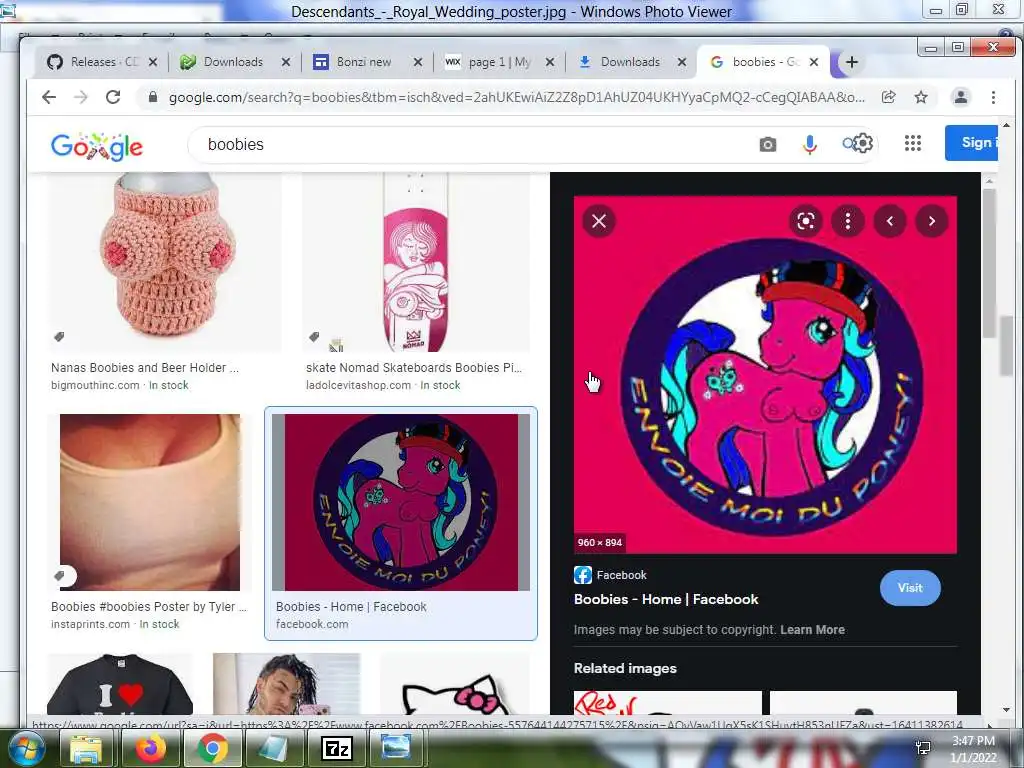1024x768 pixels.
Task: Share this page via the address bar icon
Action: (x=888, y=97)
